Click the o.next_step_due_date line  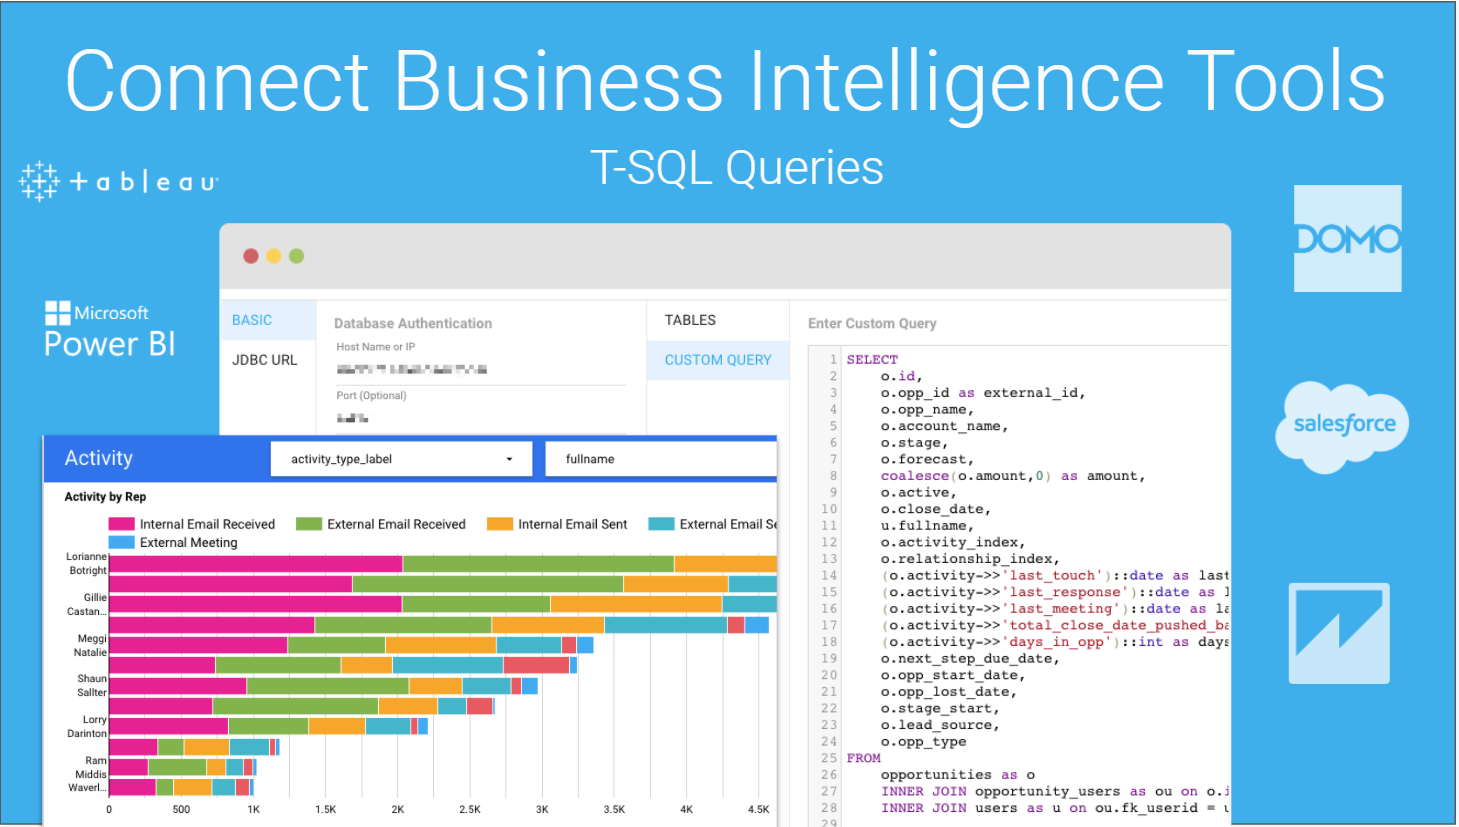tap(970, 659)
